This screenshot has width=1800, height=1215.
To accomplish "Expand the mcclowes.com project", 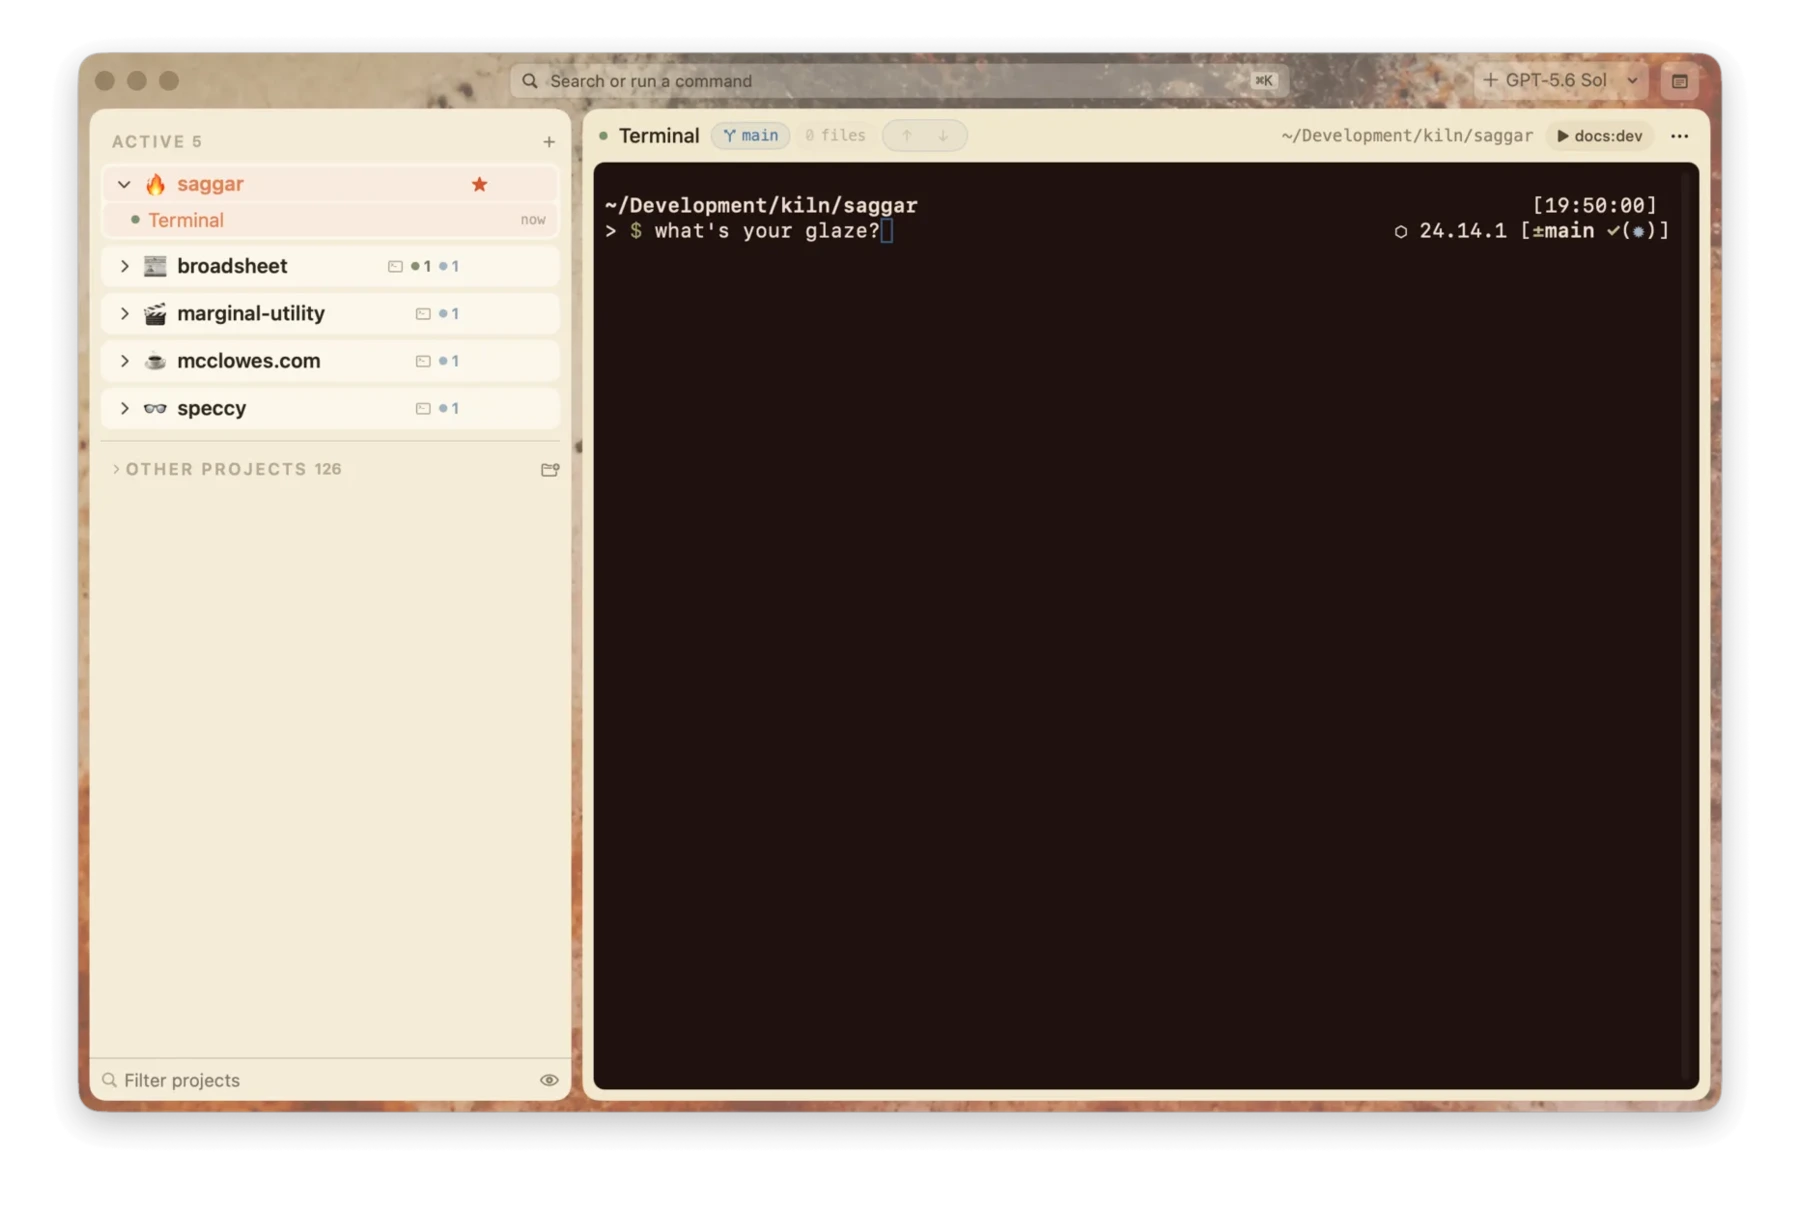I will (x=124, y=361).
